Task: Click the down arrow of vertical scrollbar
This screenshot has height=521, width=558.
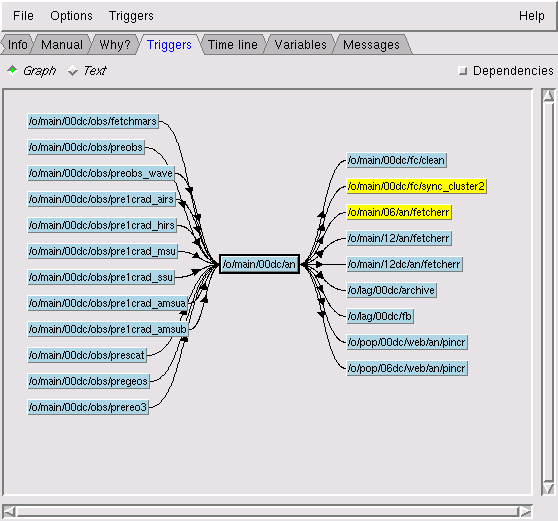Action: 548,488
